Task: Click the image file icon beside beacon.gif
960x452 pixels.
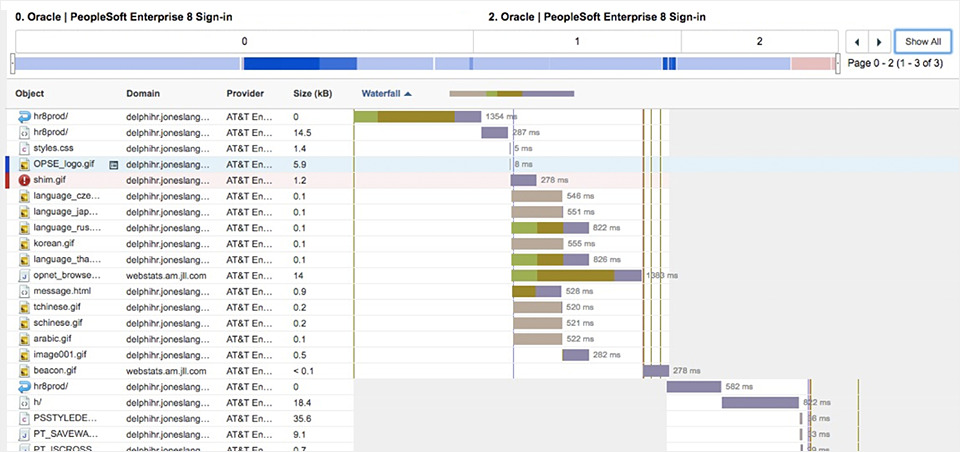Action: click(24, 370)
